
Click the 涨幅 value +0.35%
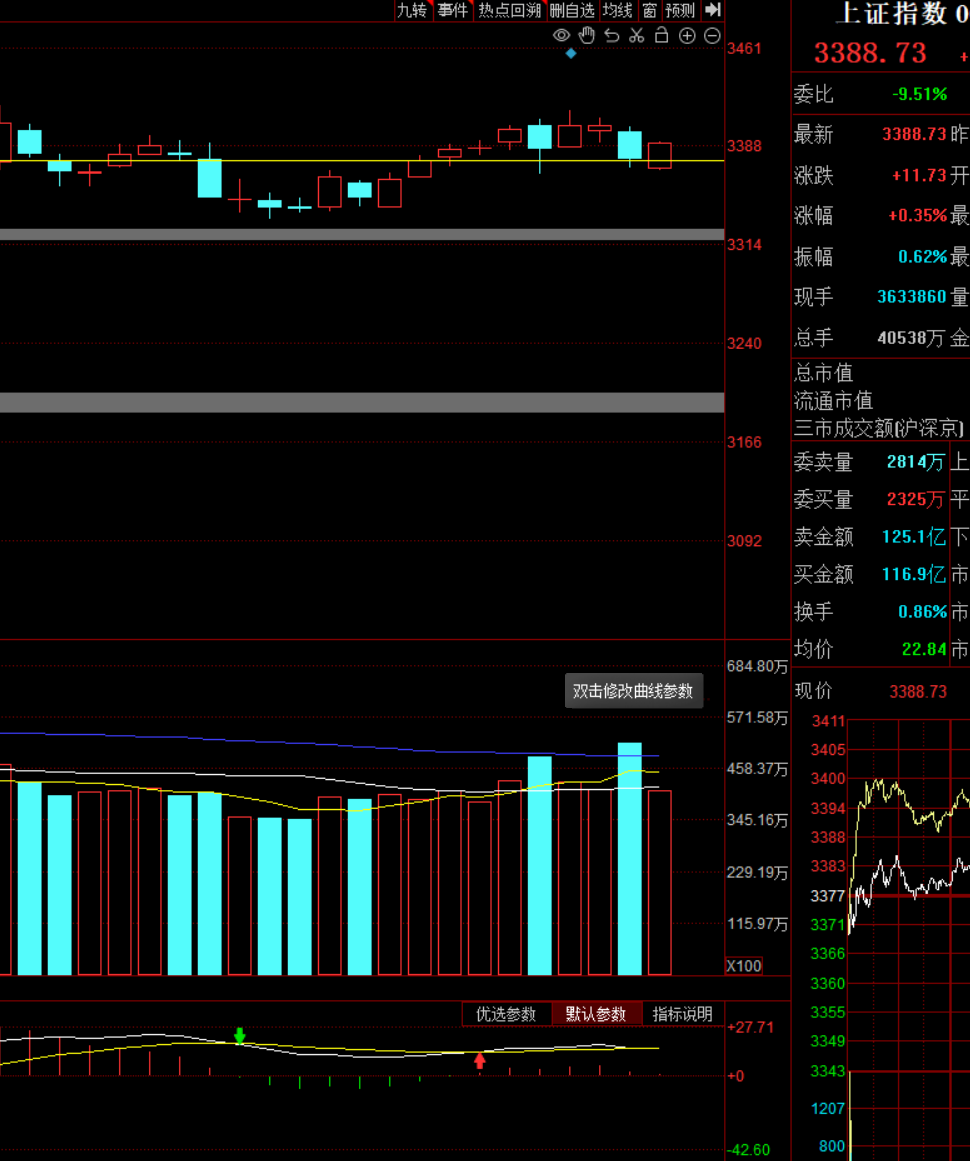click(917, 215)
